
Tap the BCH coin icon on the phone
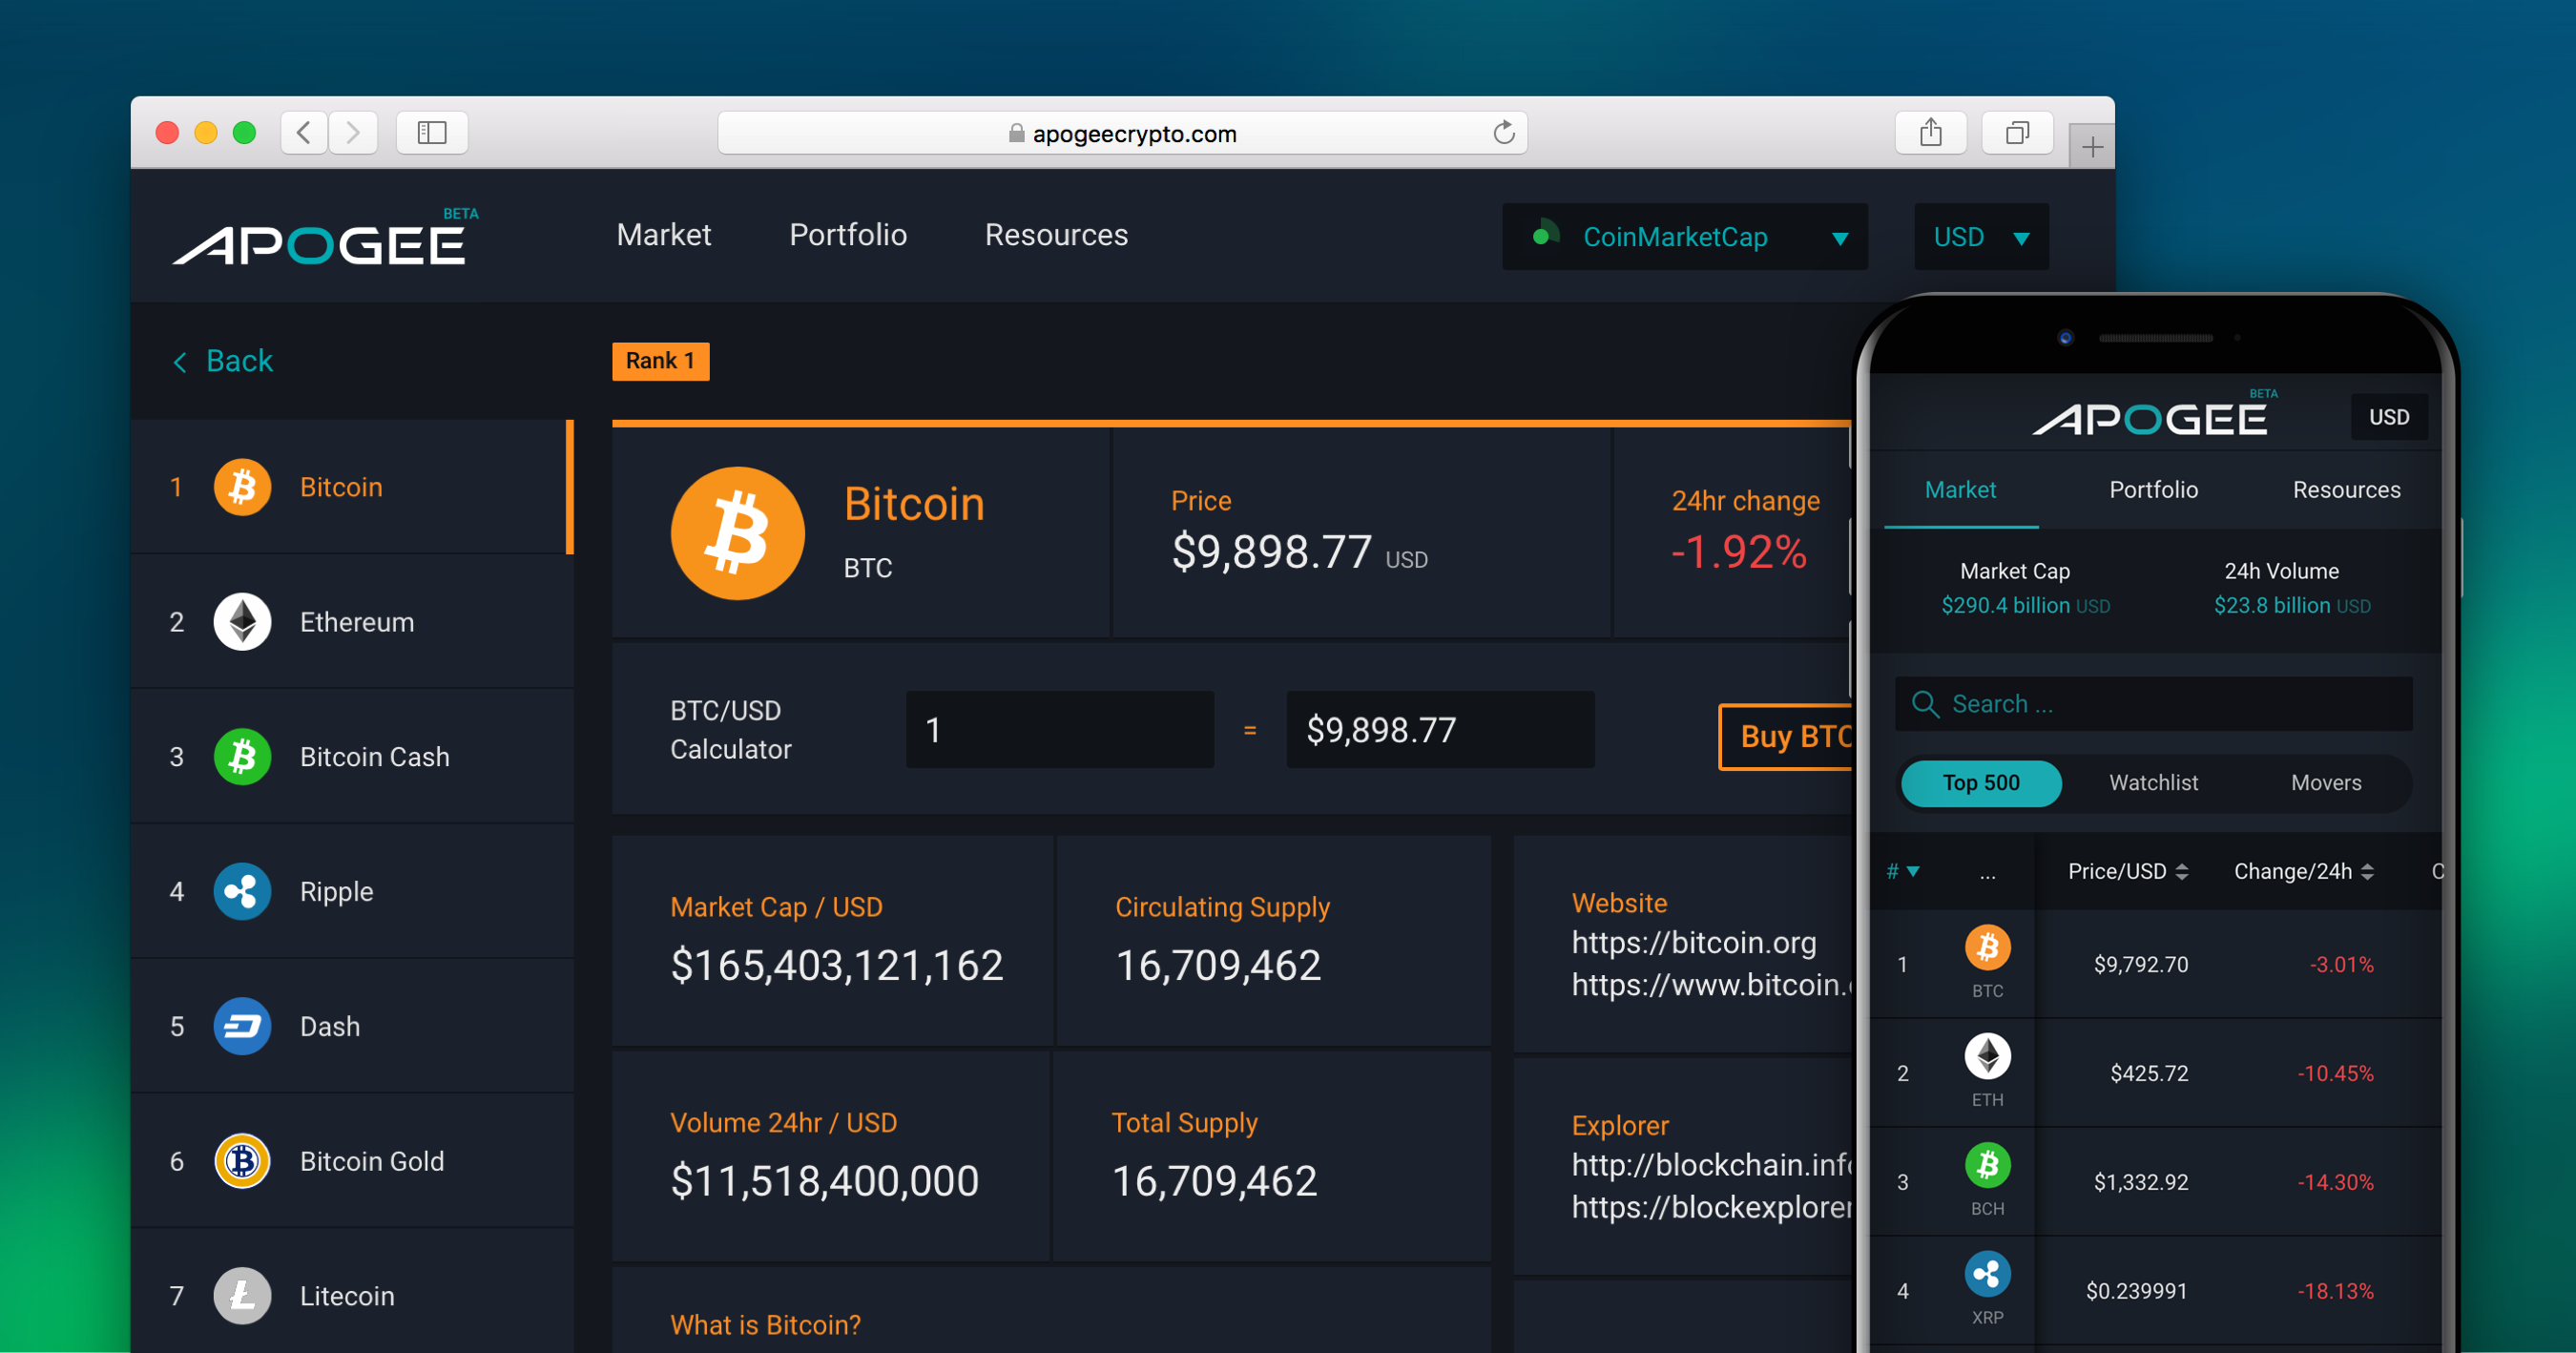tap(1988, 1165)
